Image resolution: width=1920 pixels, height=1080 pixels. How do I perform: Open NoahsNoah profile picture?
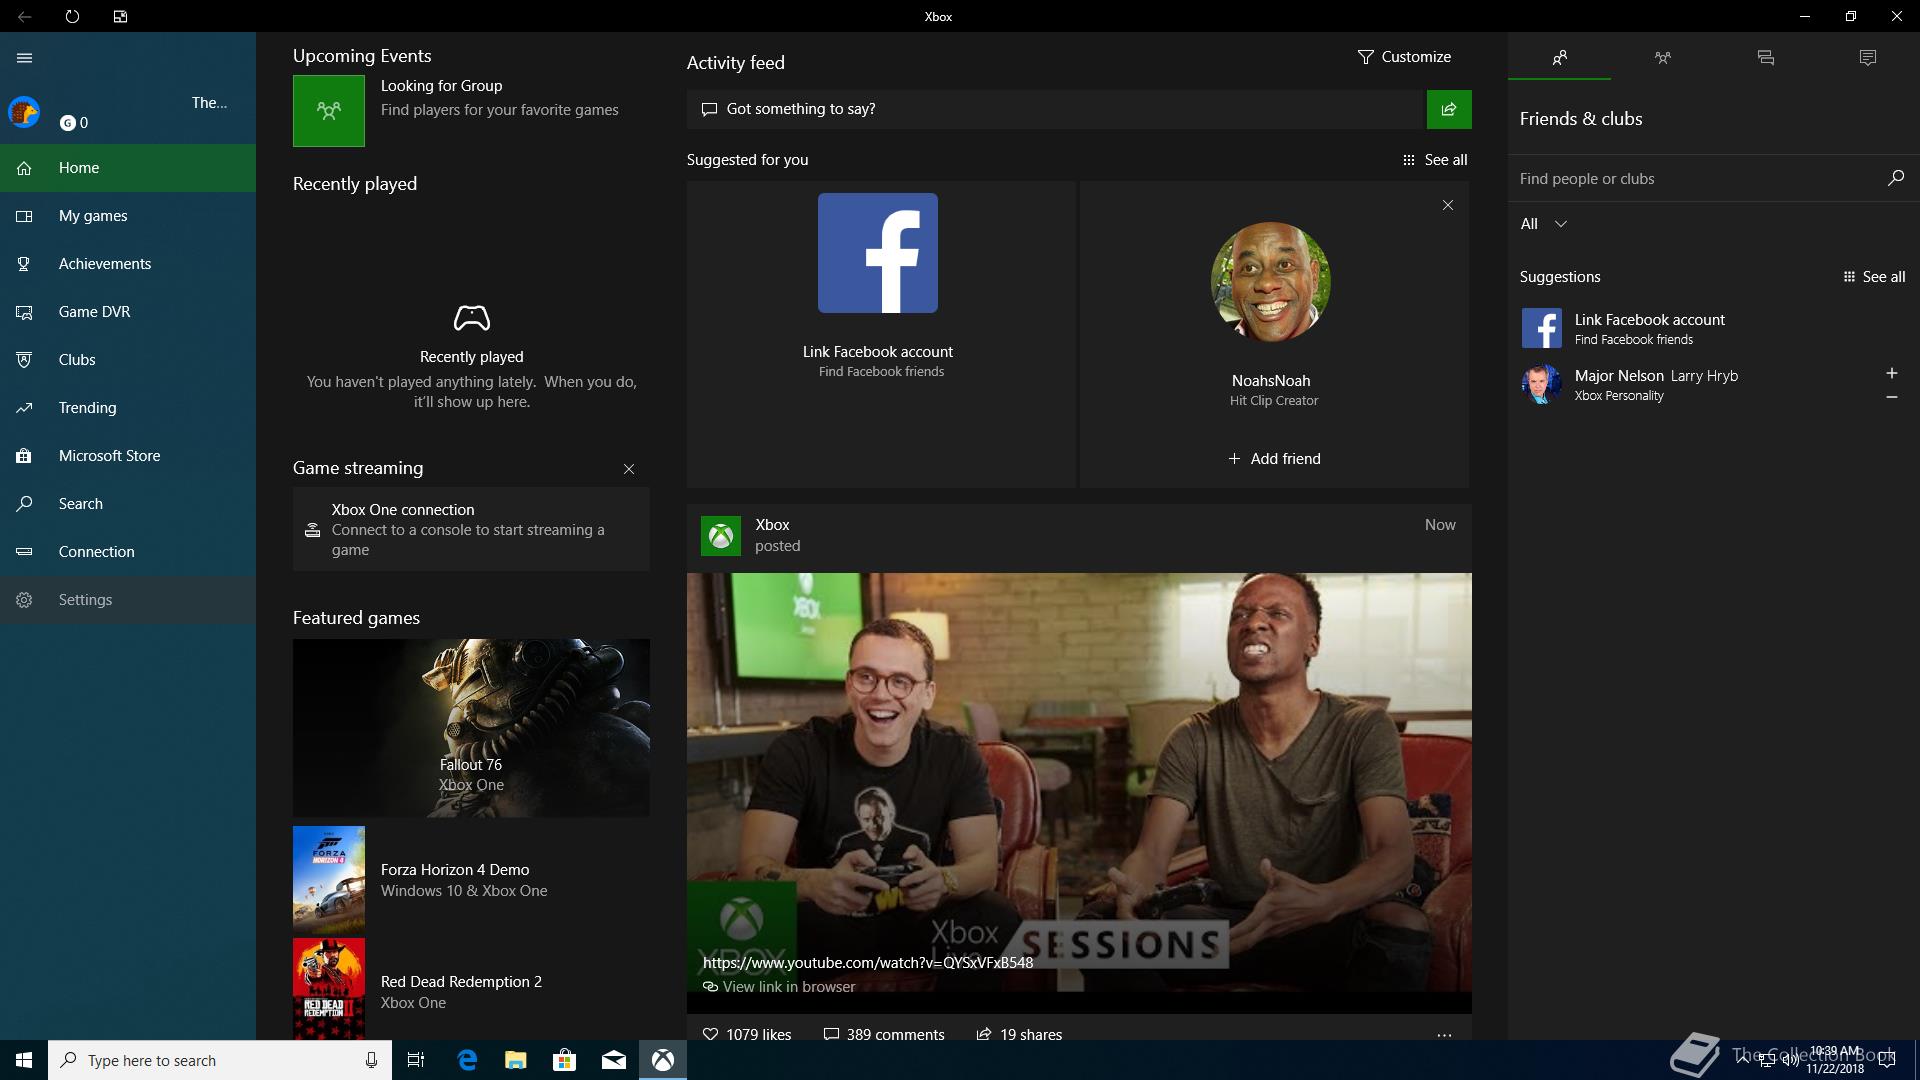[1271, 282]
